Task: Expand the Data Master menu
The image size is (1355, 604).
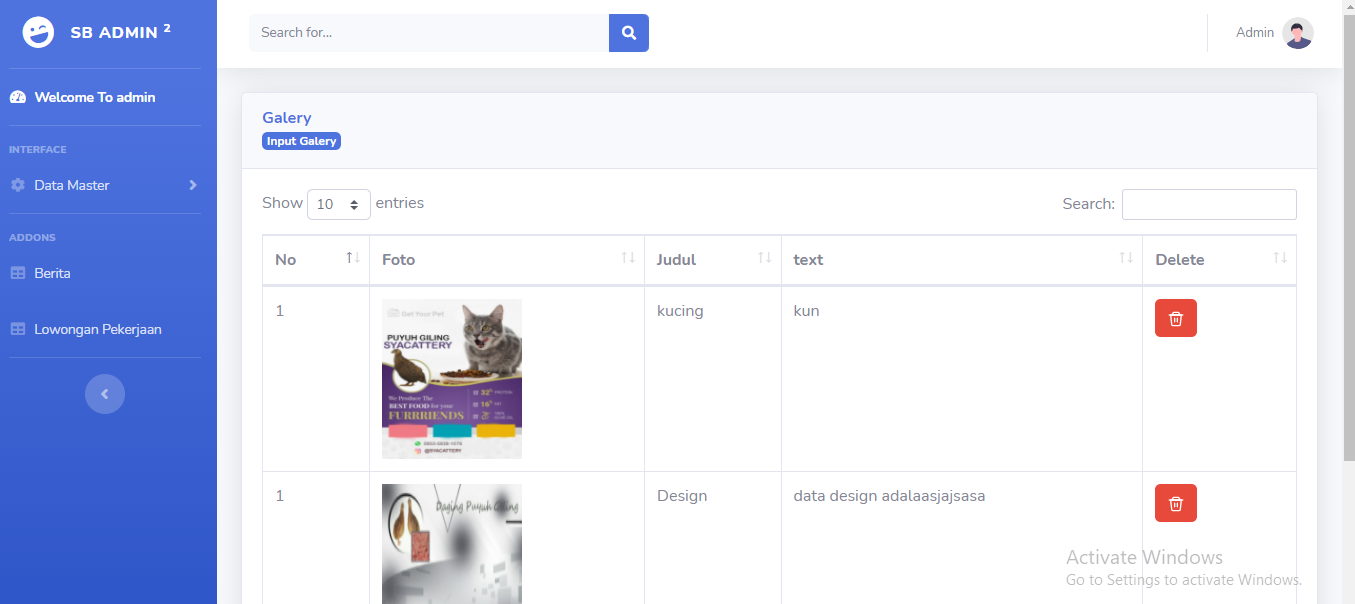Action: point(104,185)
